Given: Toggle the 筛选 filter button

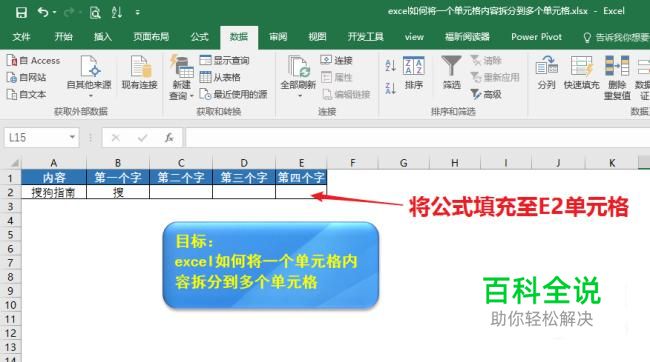Looking at the screenshot, I should tap(451, 73).
